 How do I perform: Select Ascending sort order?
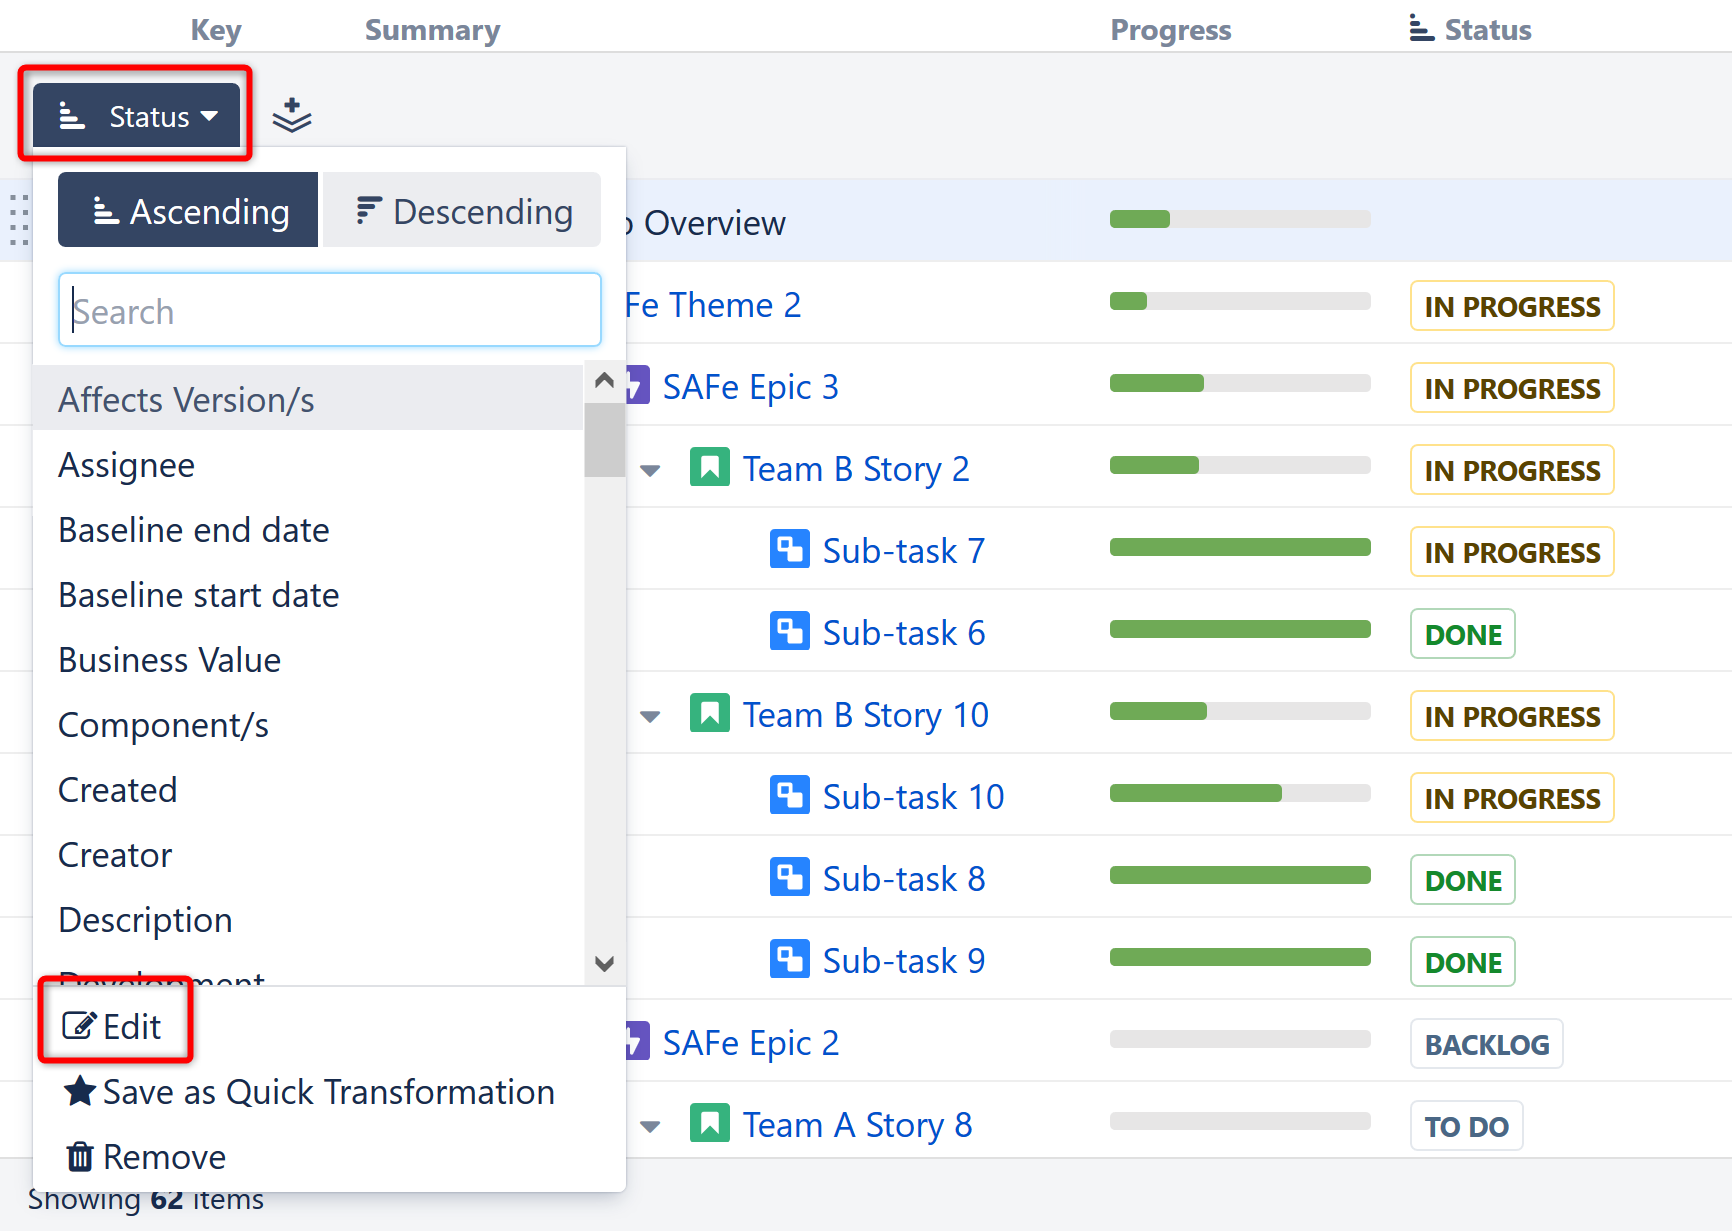point(188,211)
